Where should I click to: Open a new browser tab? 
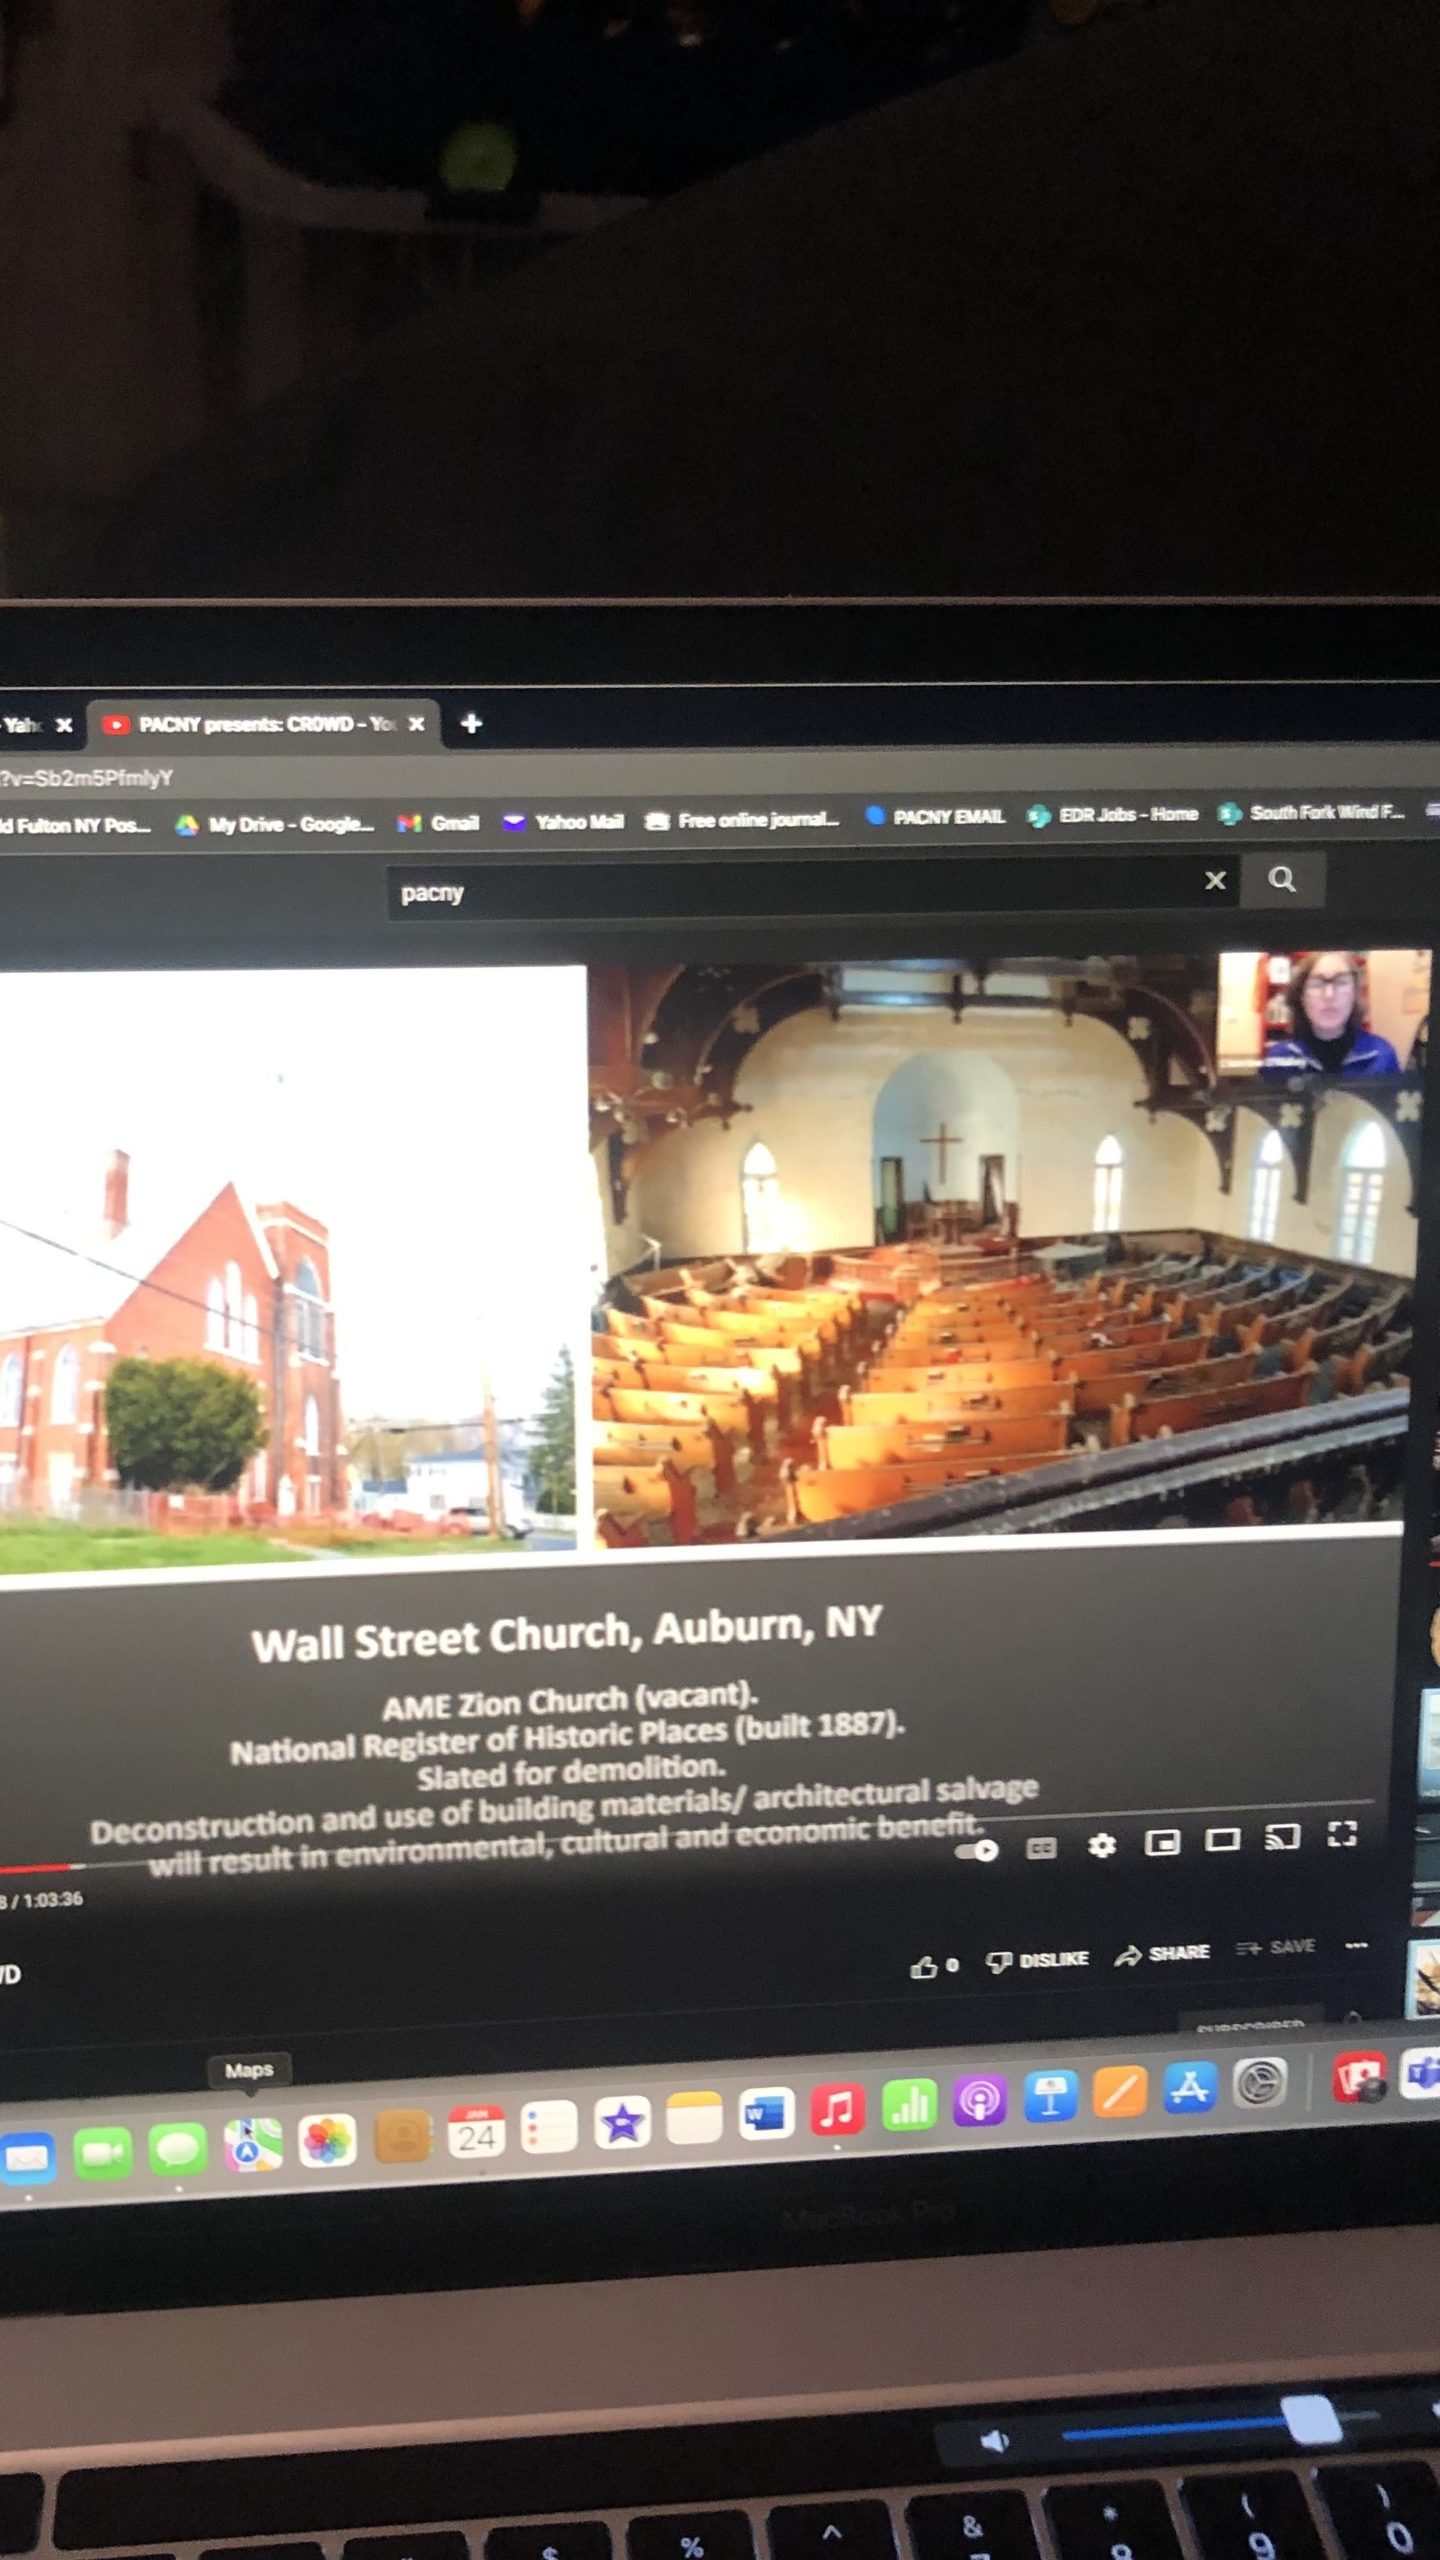(x=471, y=723)
